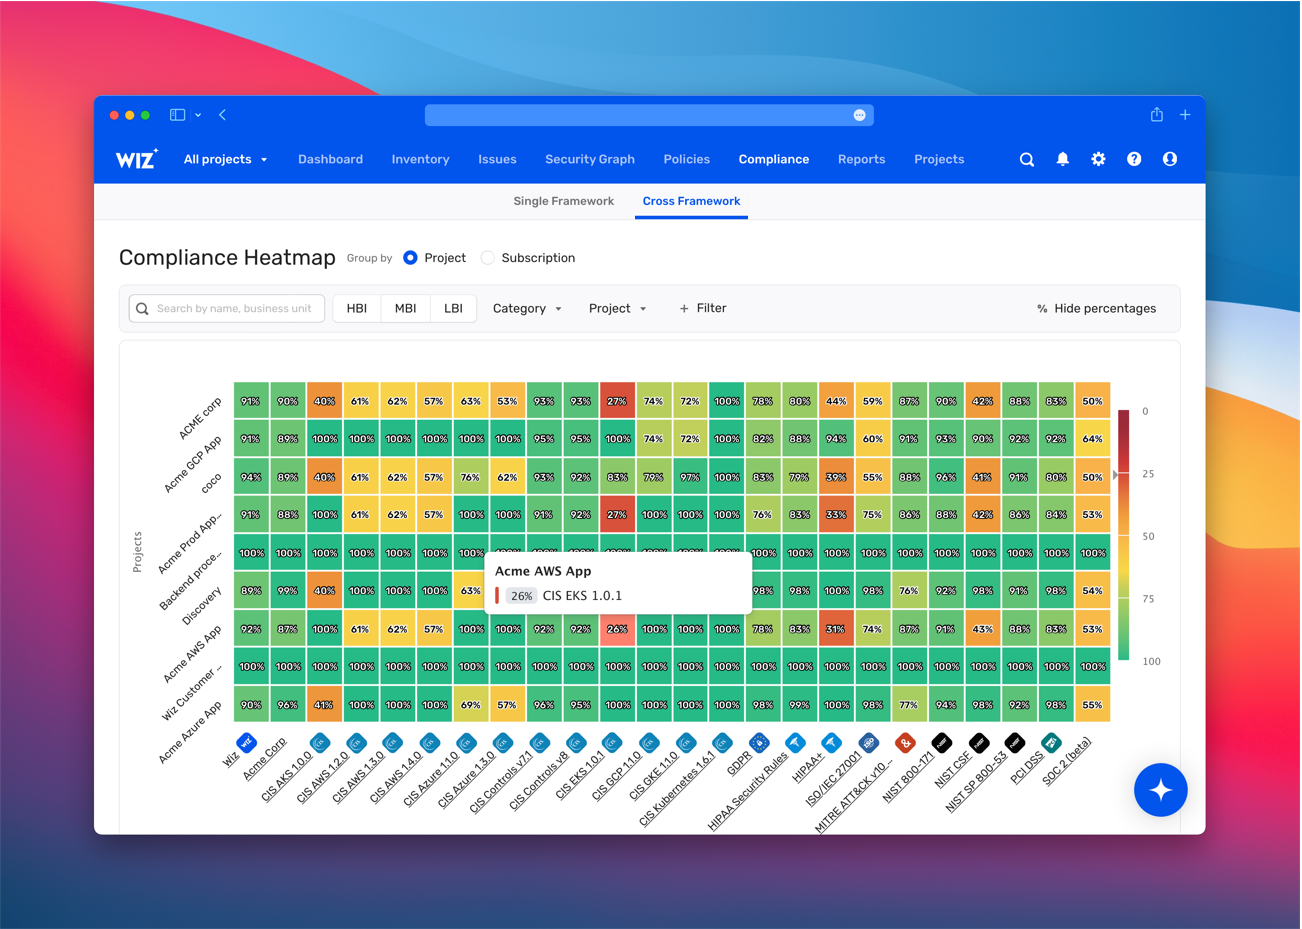Click the 31% red cell in Acme AWS App row
1302x929 pixels.
tap(836, 629)
